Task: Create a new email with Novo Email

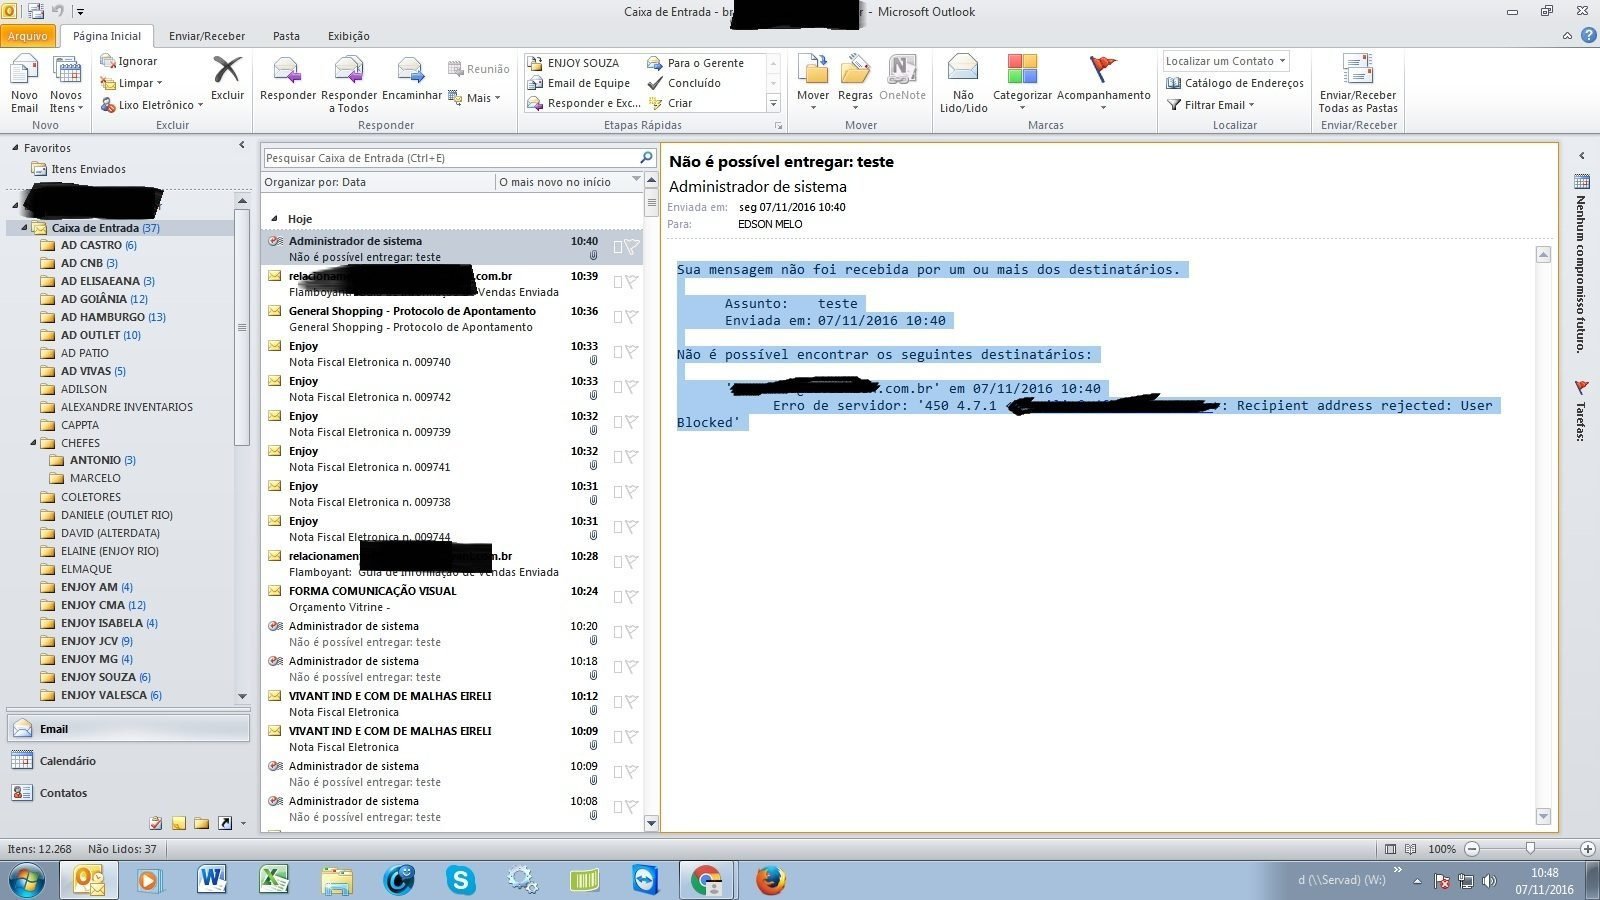Action: (x=24, y=84)
